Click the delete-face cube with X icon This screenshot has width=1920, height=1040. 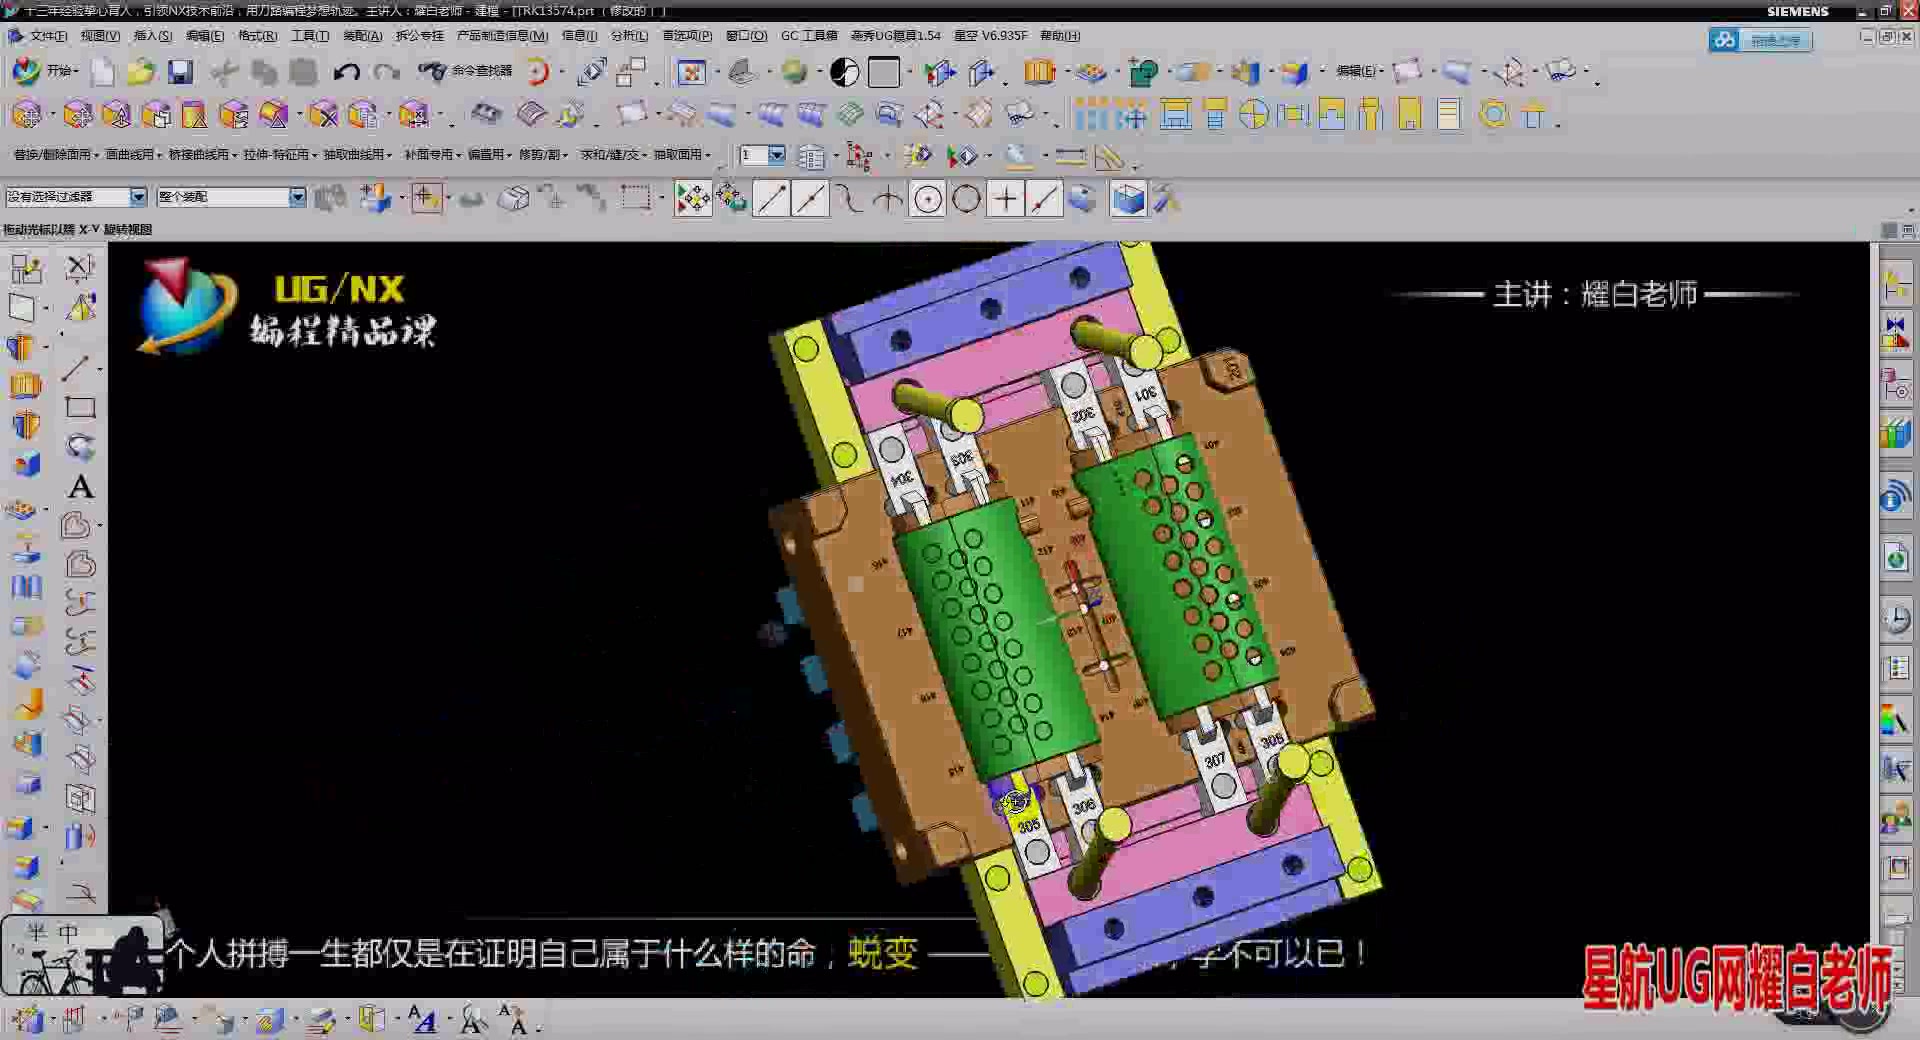323,115
